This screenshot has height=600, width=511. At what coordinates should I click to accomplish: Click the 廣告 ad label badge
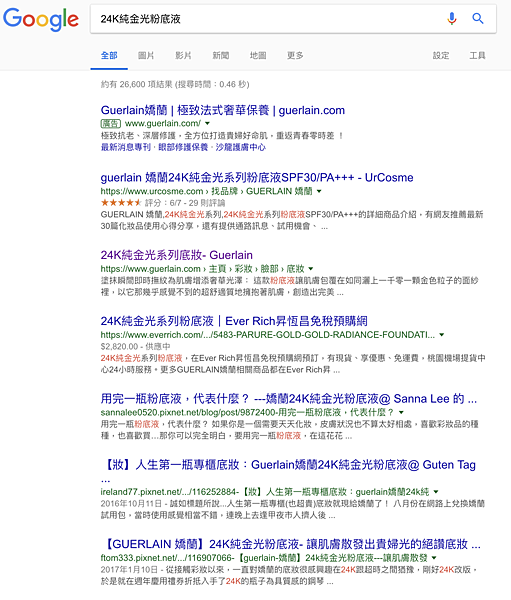point(111,124)
